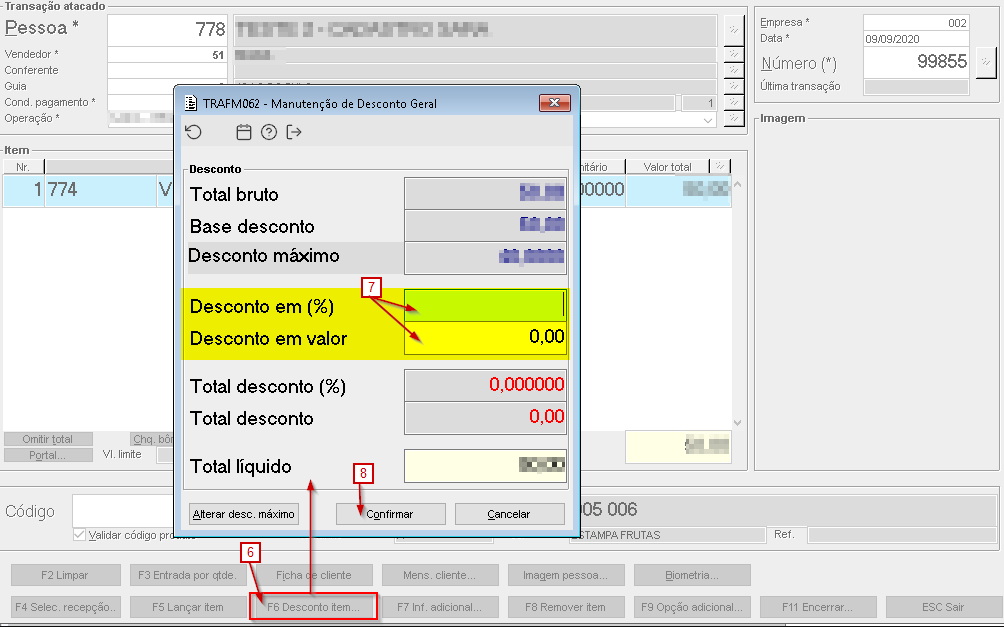Click the lookup button beside the Pessoa row
The width and height of the screenshot is (1004, 627).
click(x=734, y=29)
